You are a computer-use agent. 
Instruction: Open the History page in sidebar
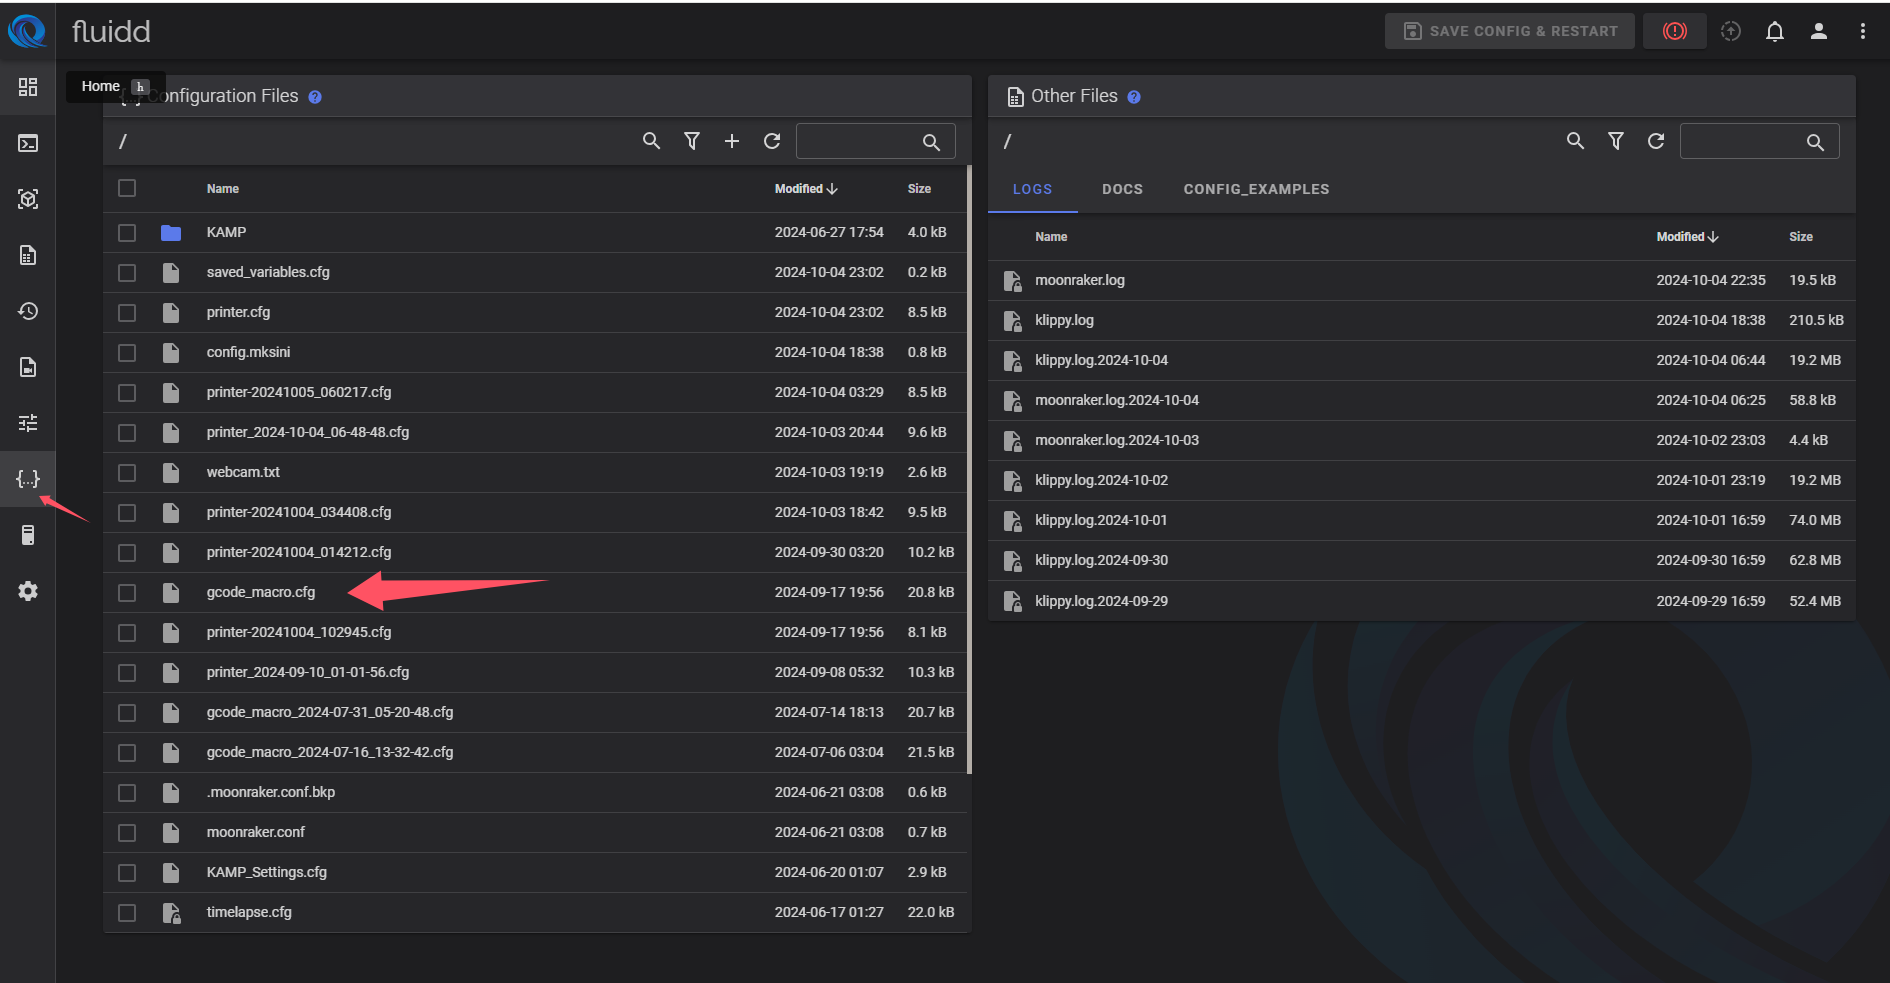pos(28,311)
